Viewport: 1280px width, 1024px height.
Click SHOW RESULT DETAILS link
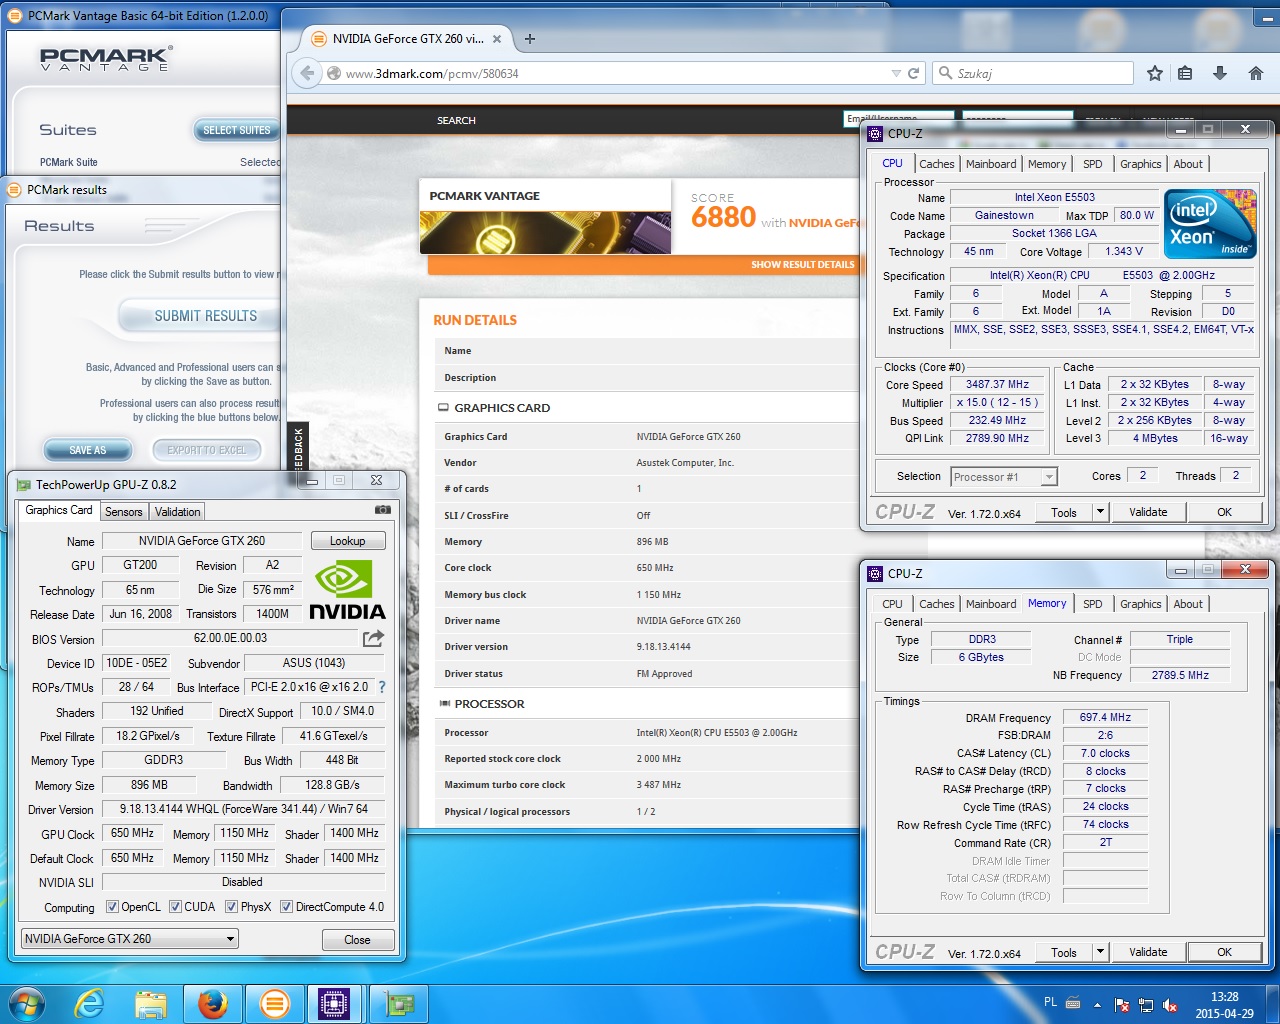pos(803,265)
